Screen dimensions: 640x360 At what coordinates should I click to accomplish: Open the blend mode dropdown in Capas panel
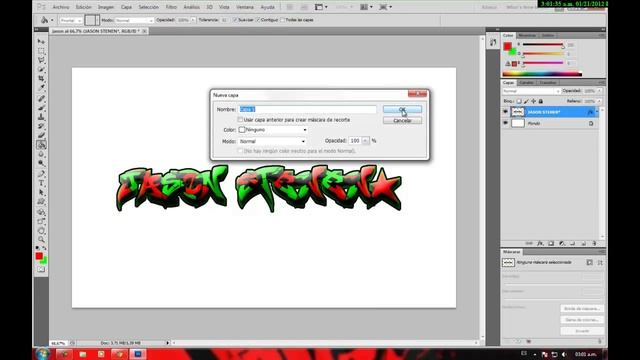[531, 91]
